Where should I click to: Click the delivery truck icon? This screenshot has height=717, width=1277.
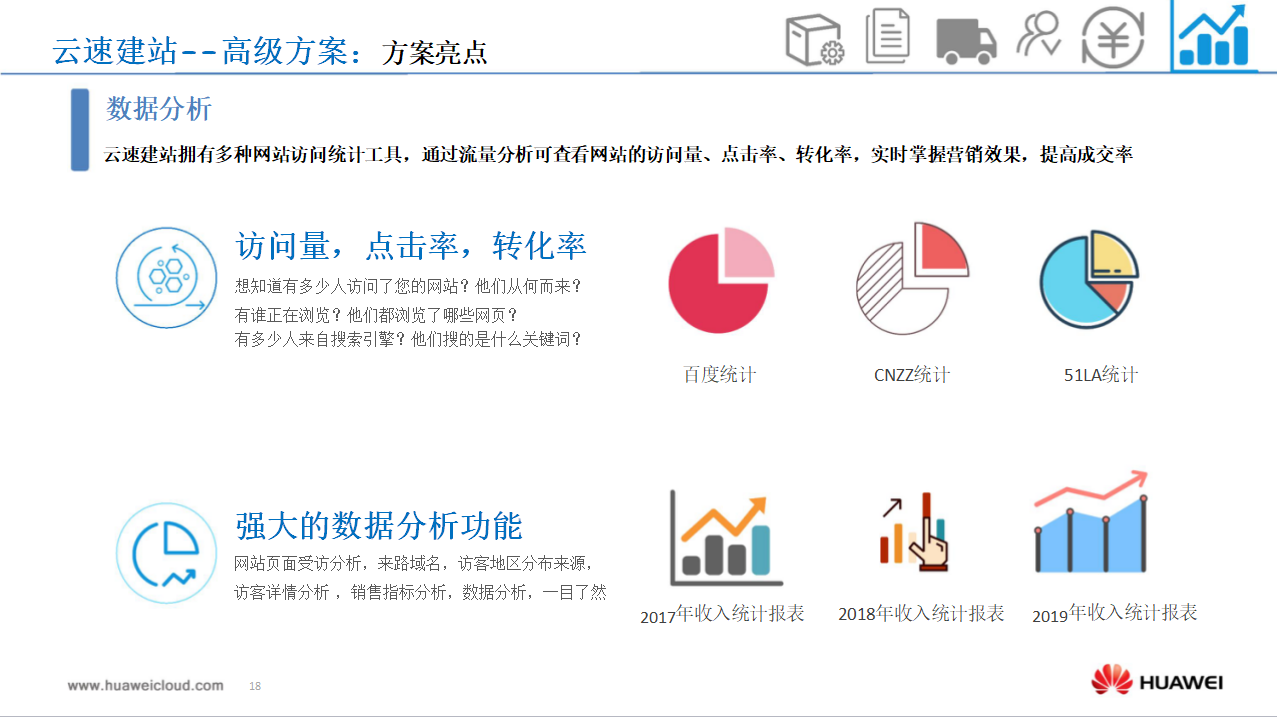point(966,41)
